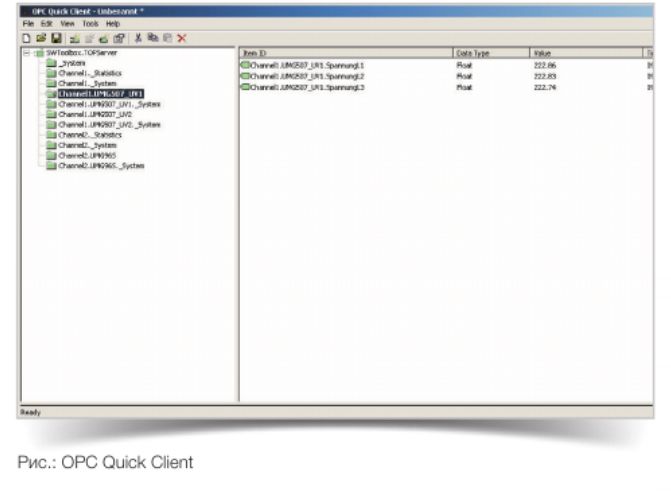Click the Cut scissors toolbar icon
This screenshot has height=491, width=671.
(x=139, y=37)
